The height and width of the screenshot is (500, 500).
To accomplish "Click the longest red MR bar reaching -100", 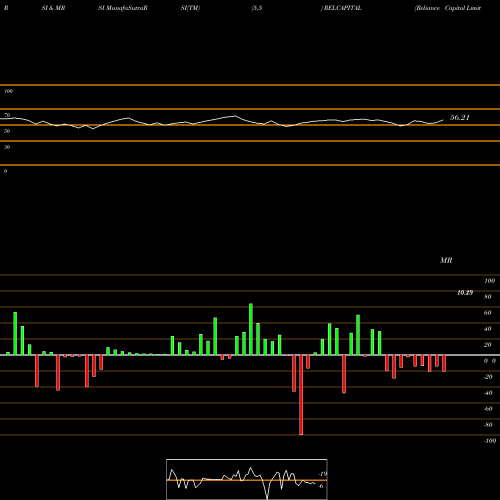I will [x=301, y=395].
